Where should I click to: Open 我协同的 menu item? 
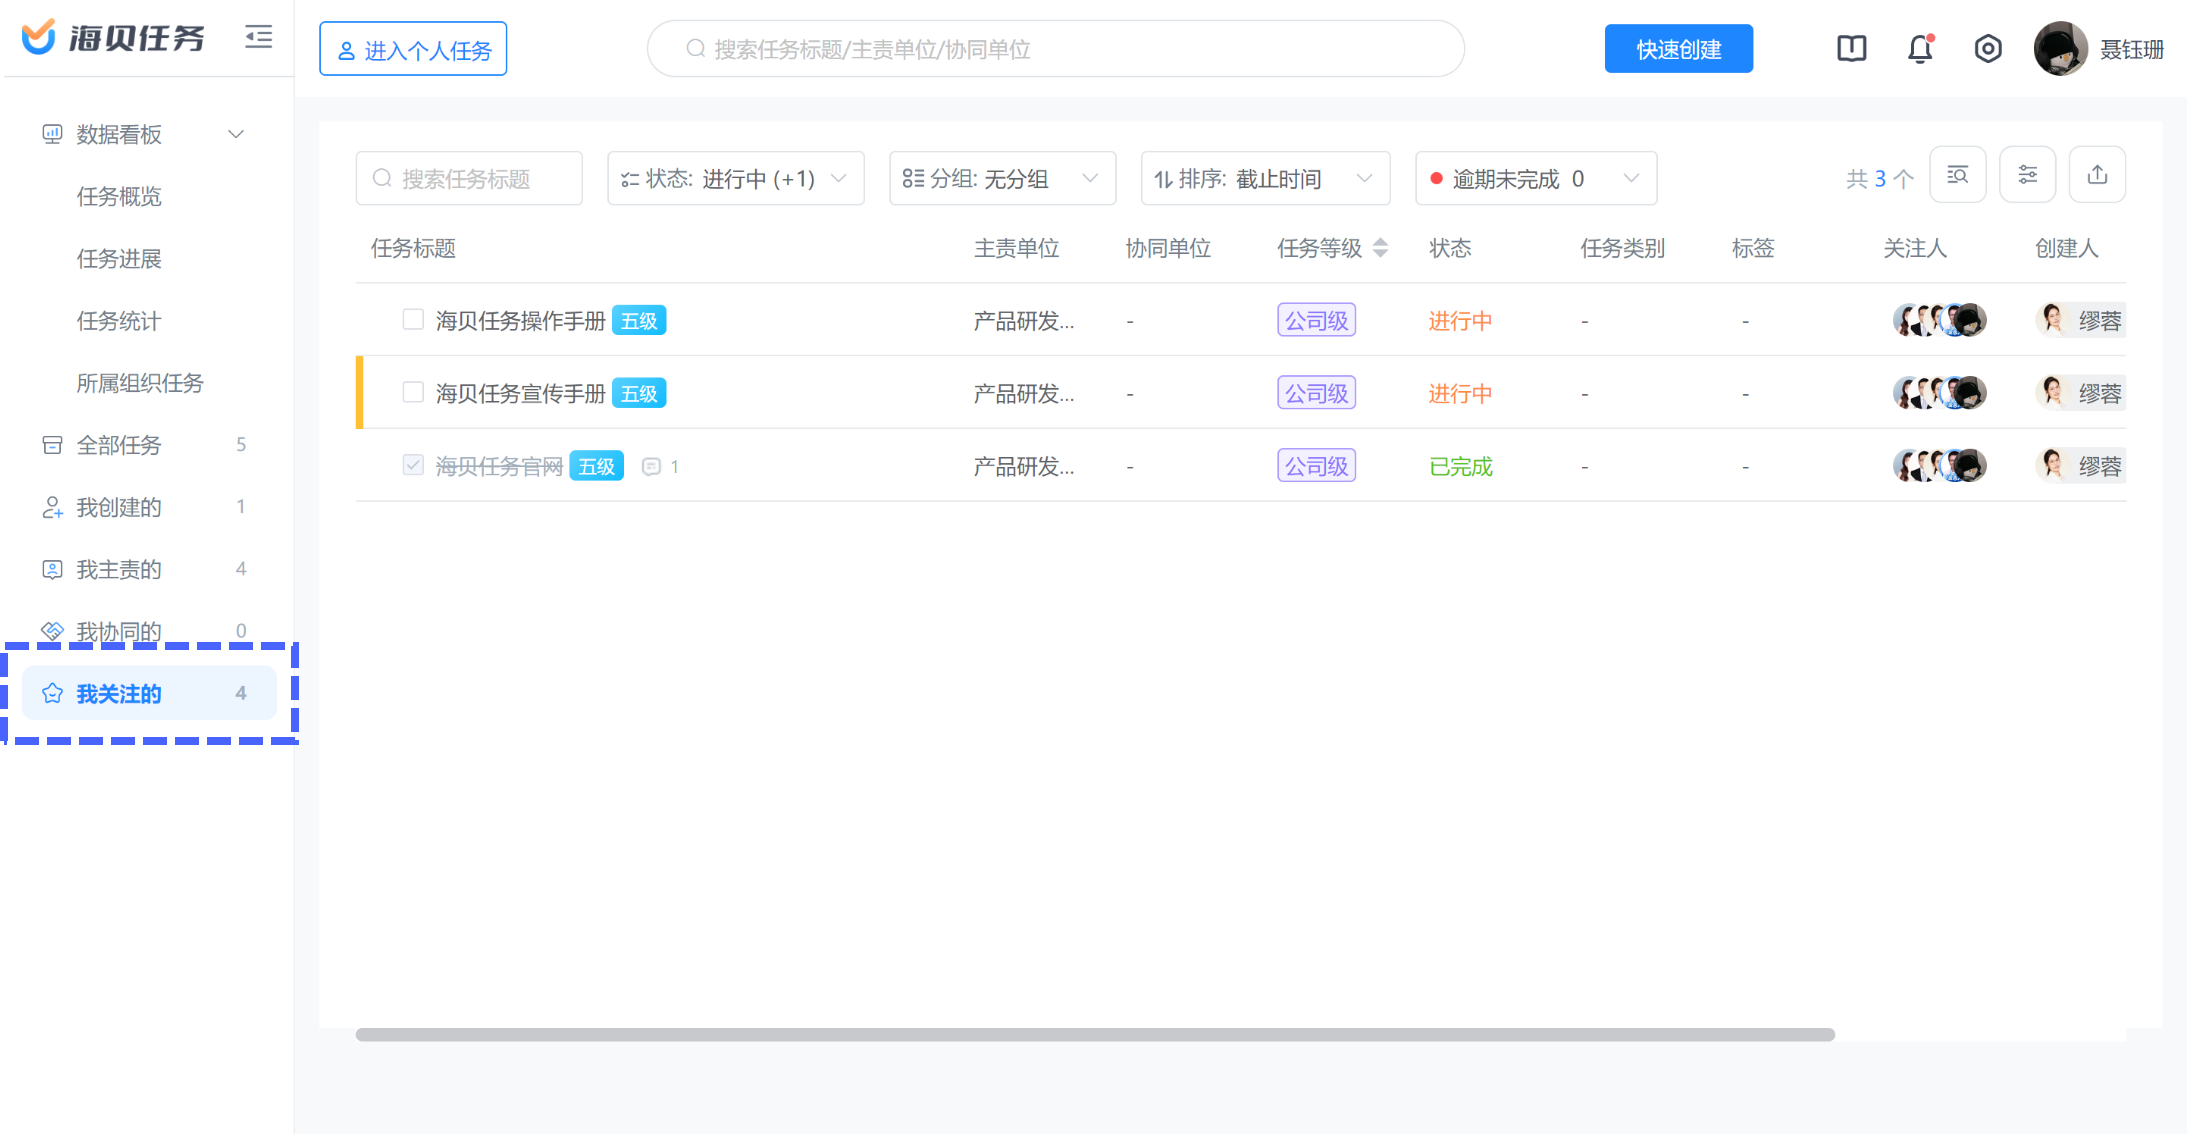pos(148,631)
